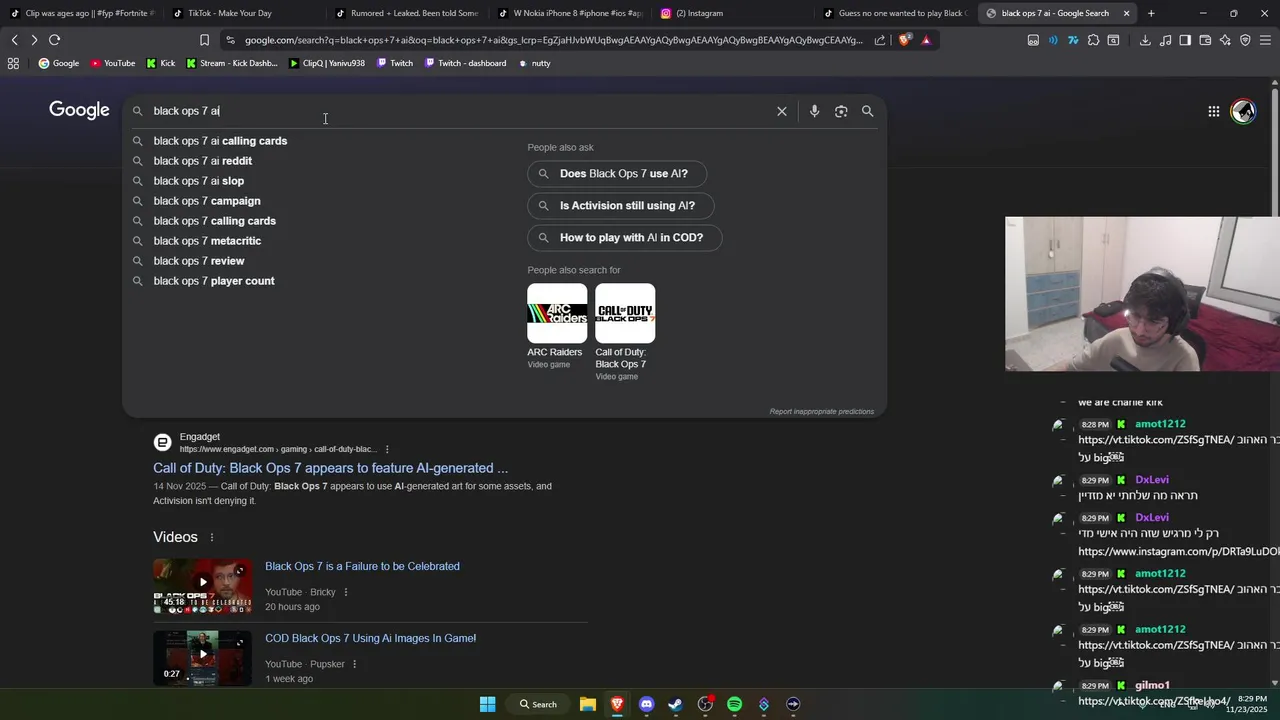Image resolution: width=1280 pixels, height=720 pixels.
Task: Clear the search box with the X
Action: tap(782, 111)
